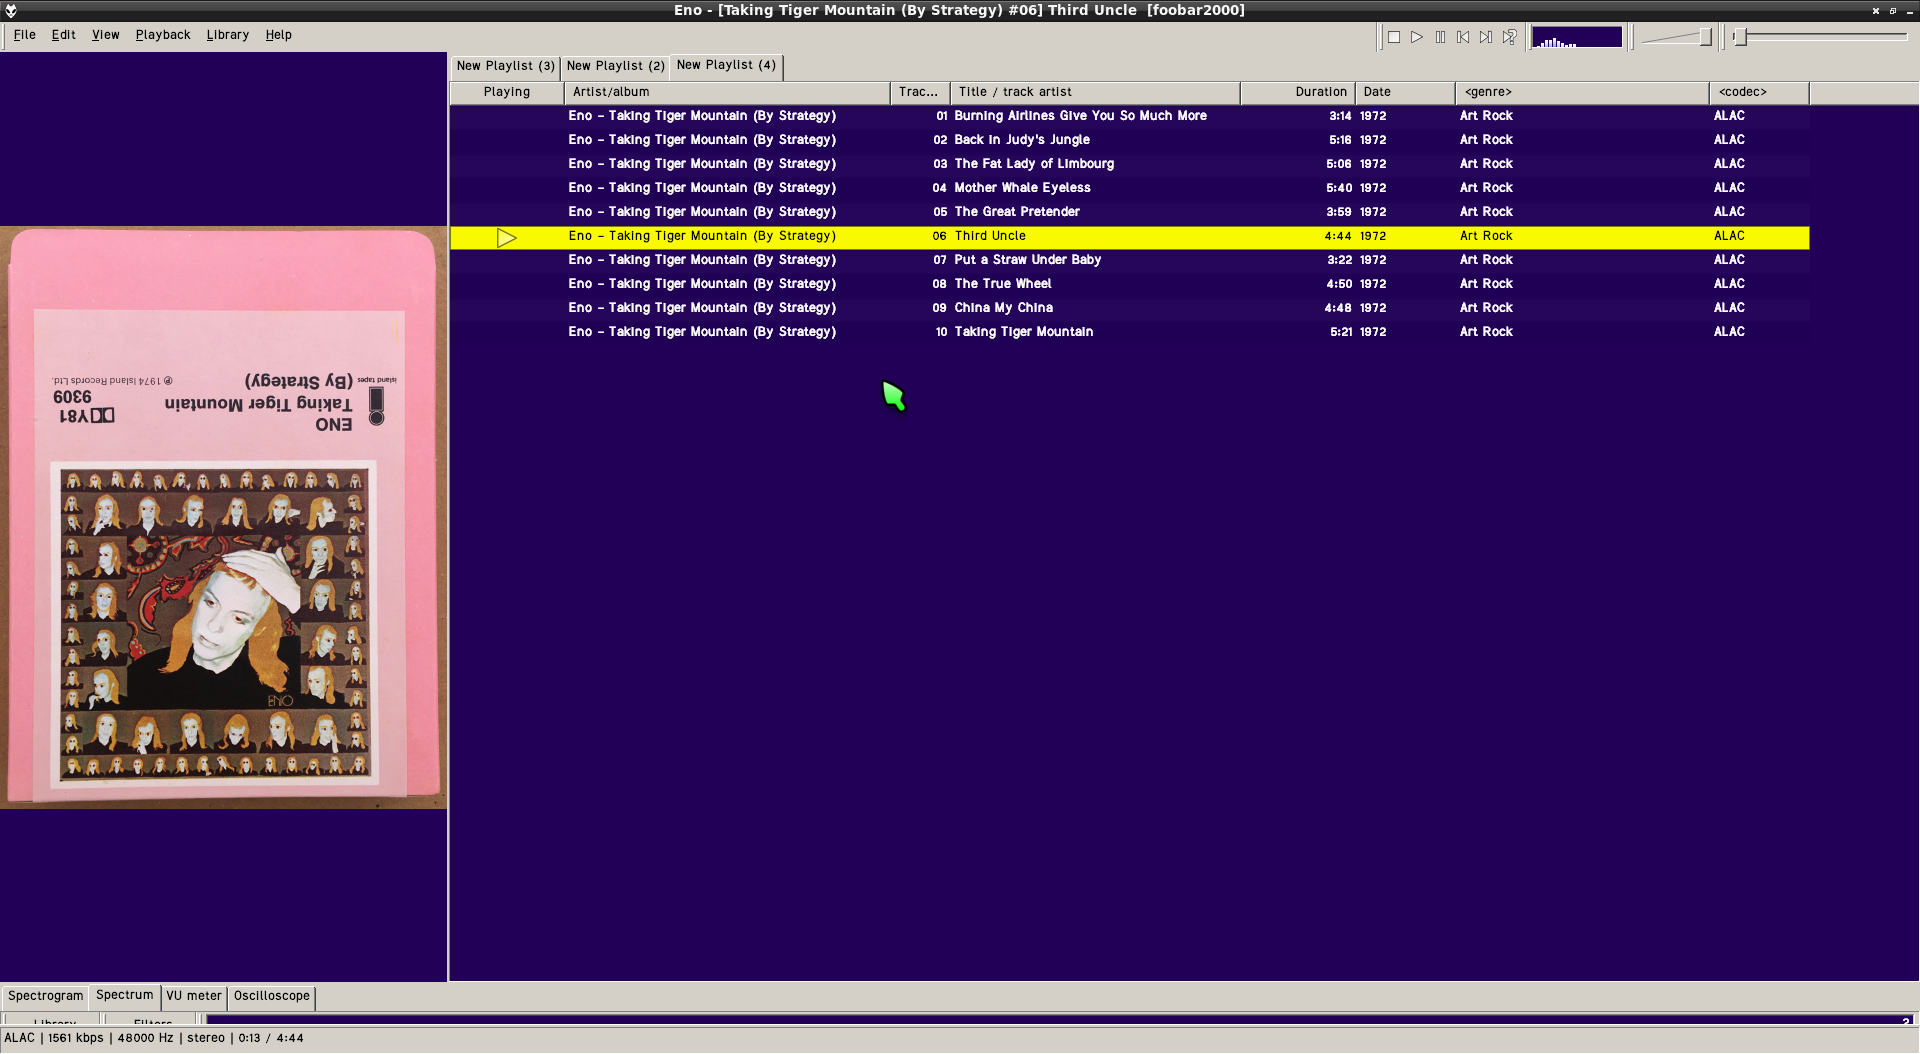The height and width of the screenshot is (1054, 1920).
Task: Open the Help menu
Action: (279, 35)
